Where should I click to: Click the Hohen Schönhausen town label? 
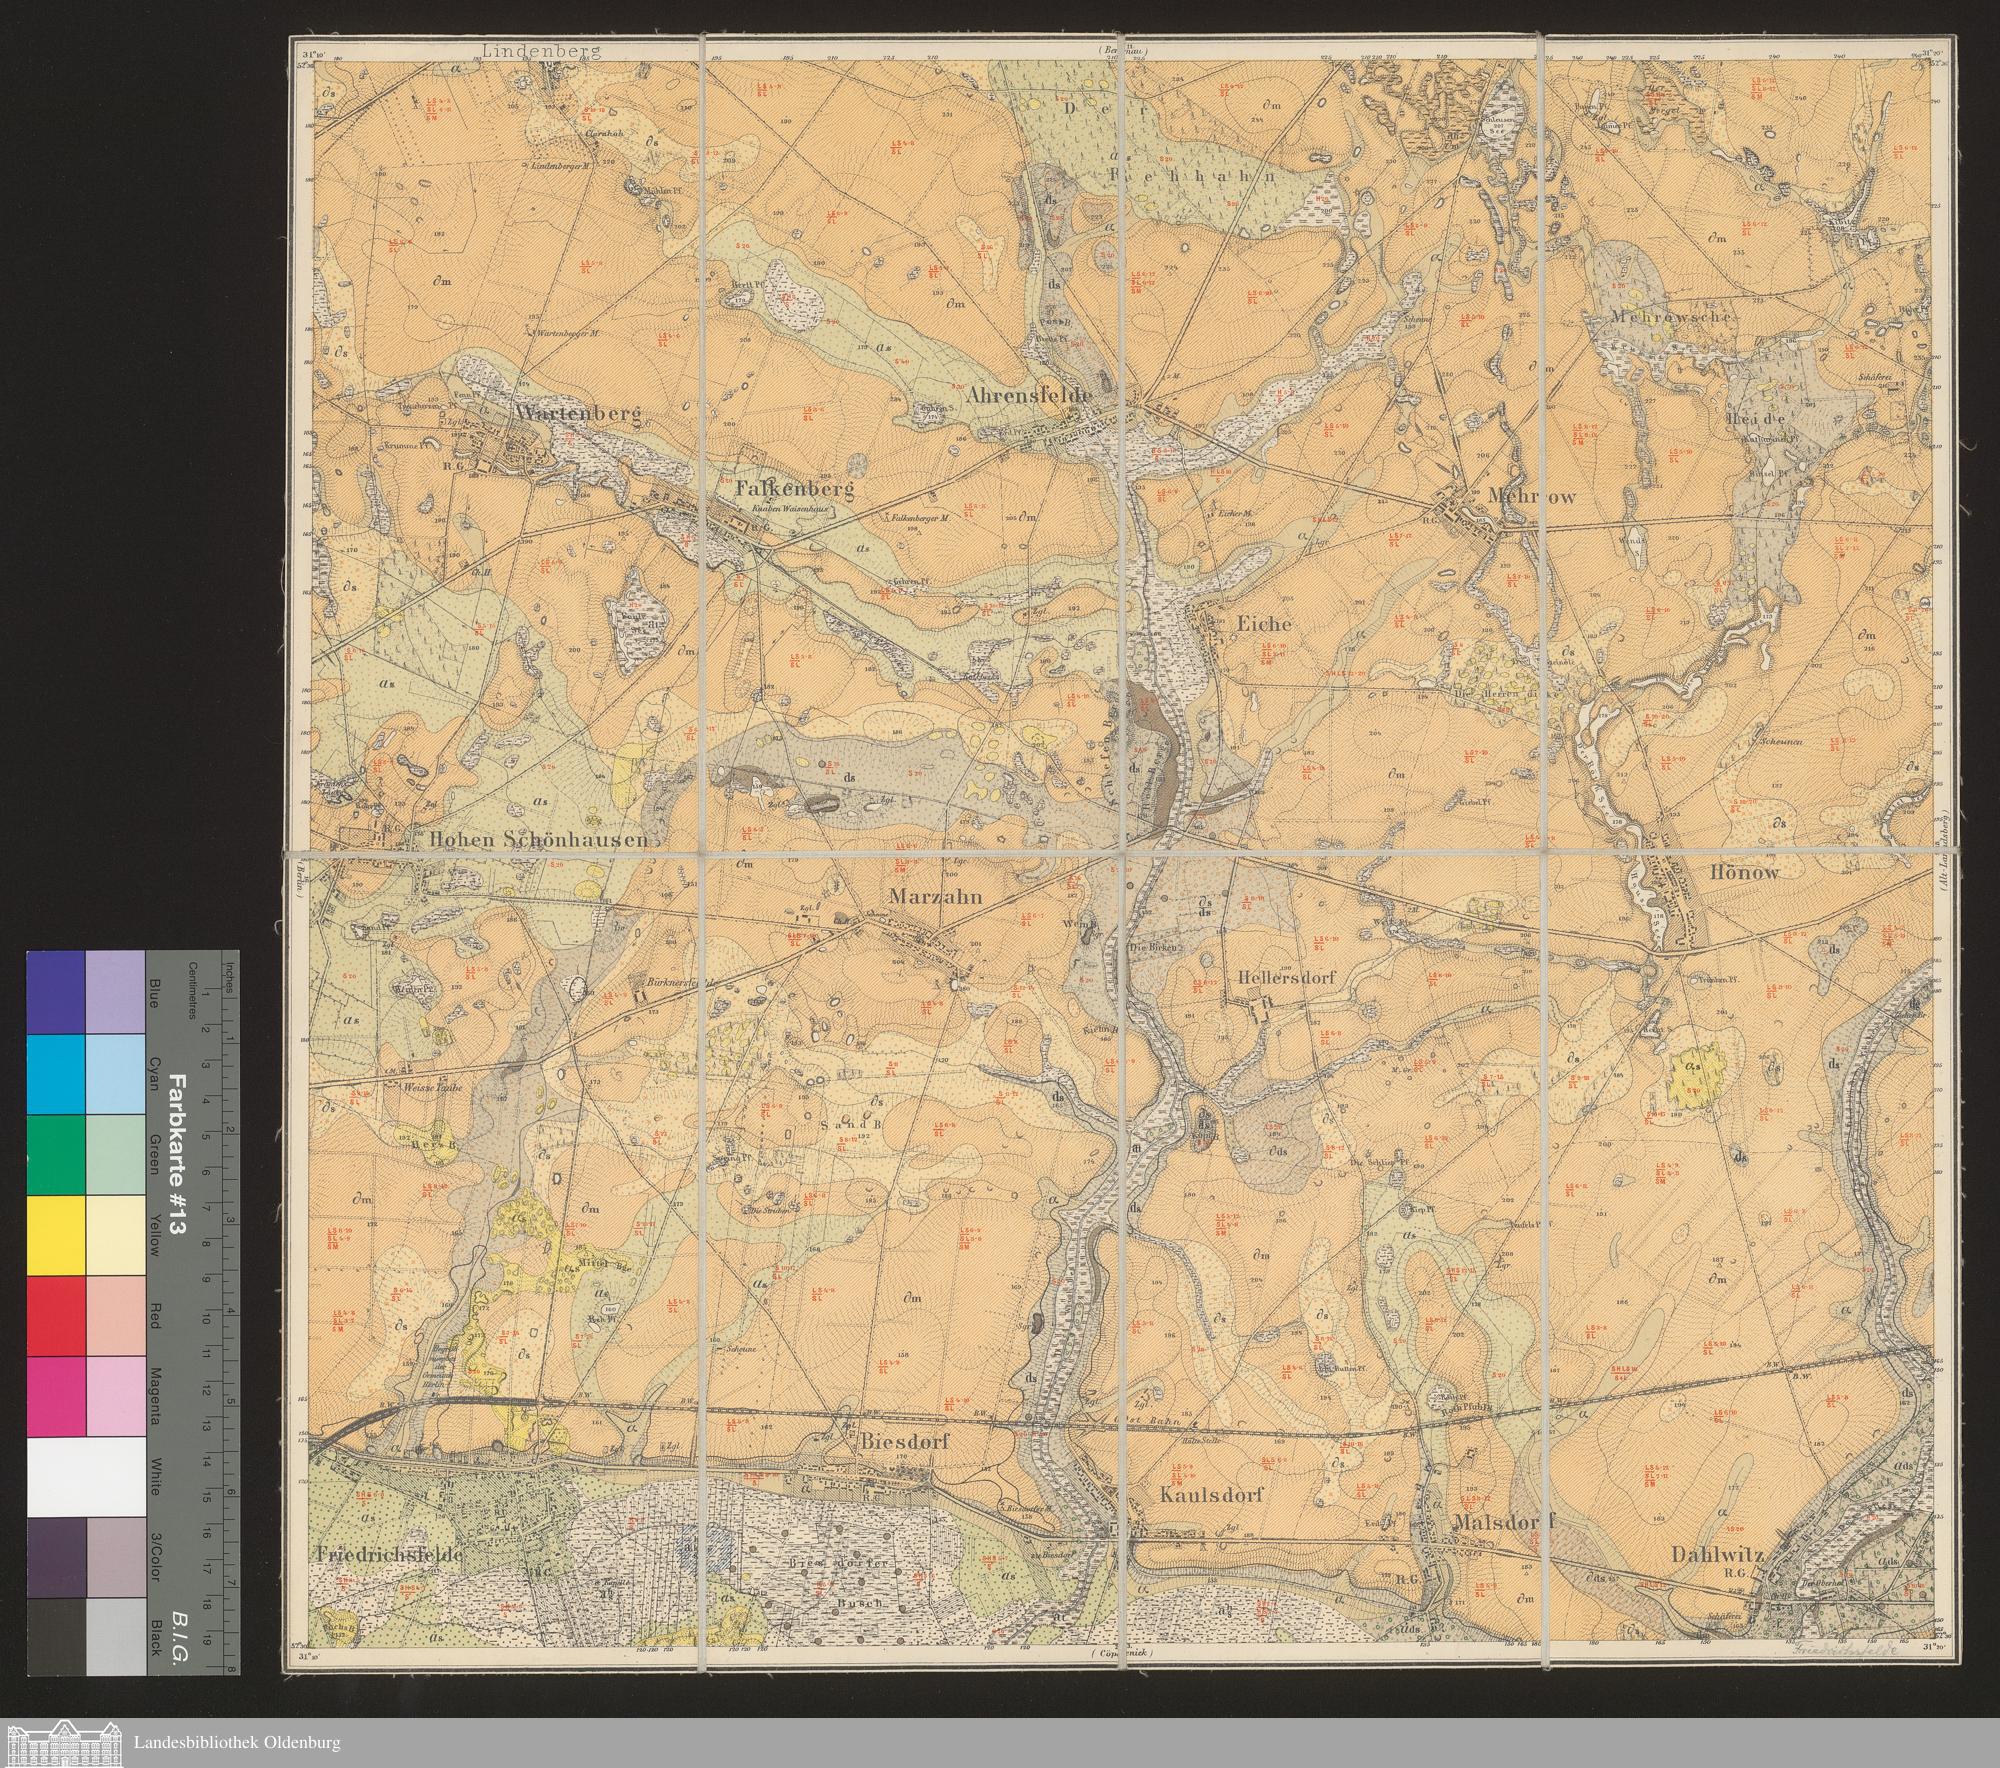[538, 840]
